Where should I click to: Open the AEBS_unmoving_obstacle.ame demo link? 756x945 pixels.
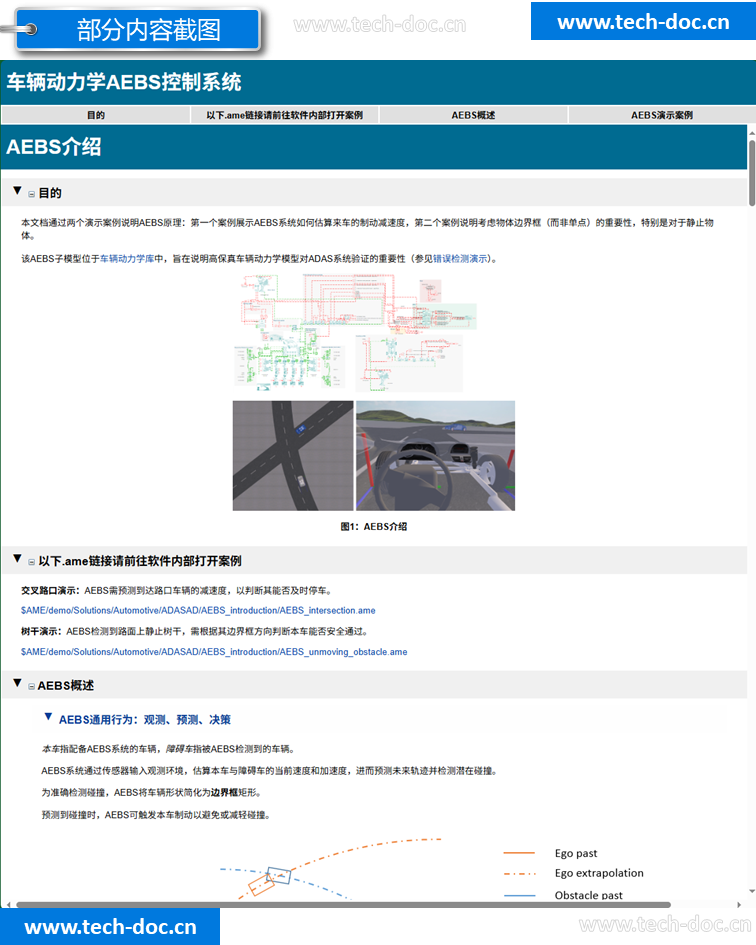pyautogui.click(x=214, y=652)
